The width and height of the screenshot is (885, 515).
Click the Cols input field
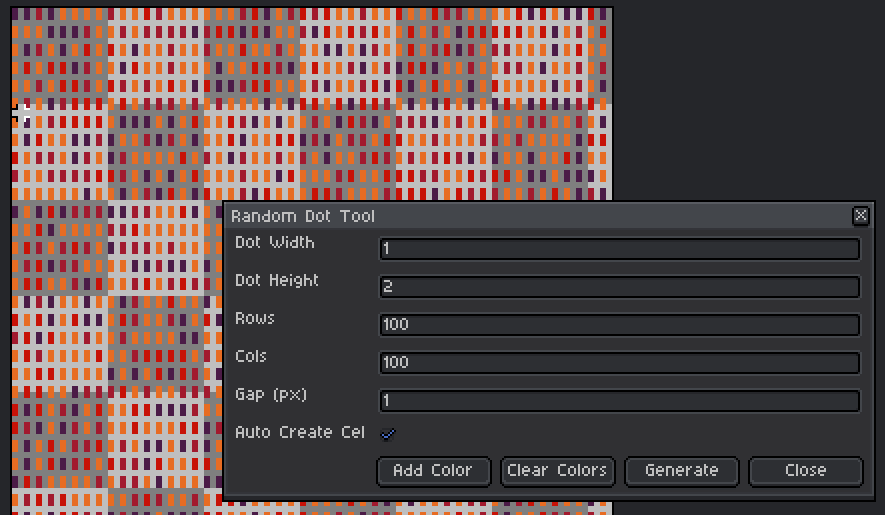[x=620, y=363]
